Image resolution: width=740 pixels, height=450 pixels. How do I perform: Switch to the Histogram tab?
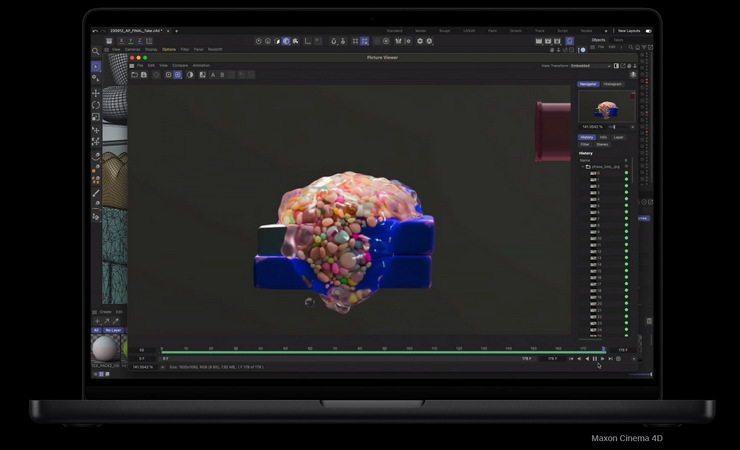(612, 84)
